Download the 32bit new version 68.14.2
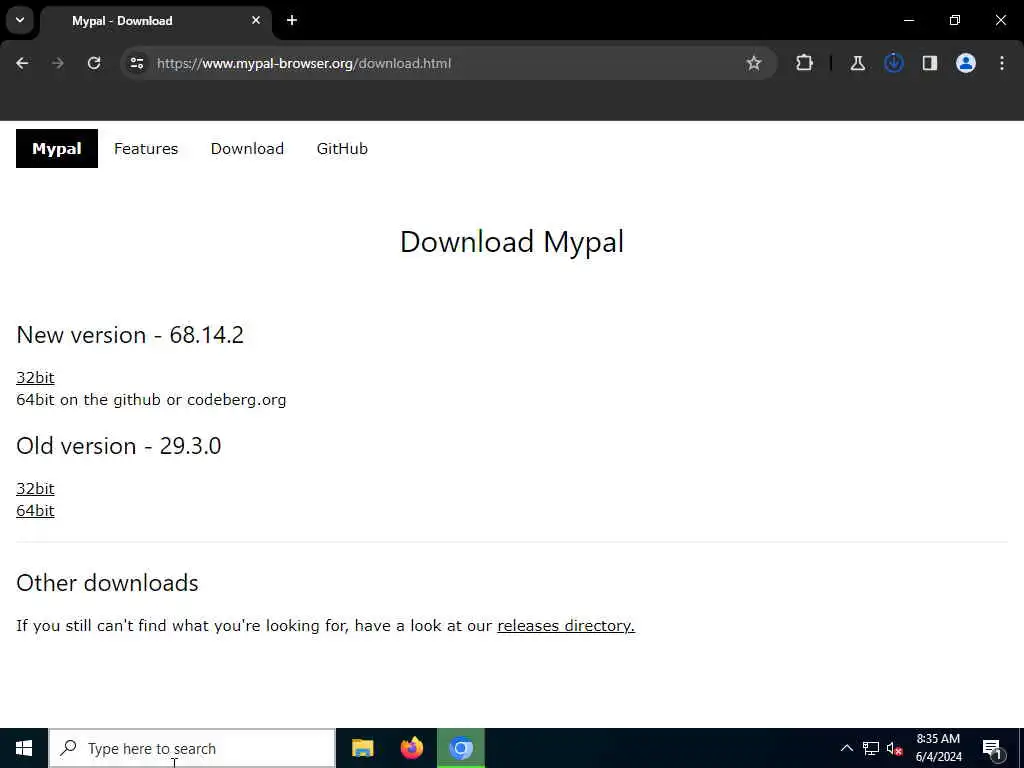Viewport: 1024px width, 768px height. [x=35, y=377]
